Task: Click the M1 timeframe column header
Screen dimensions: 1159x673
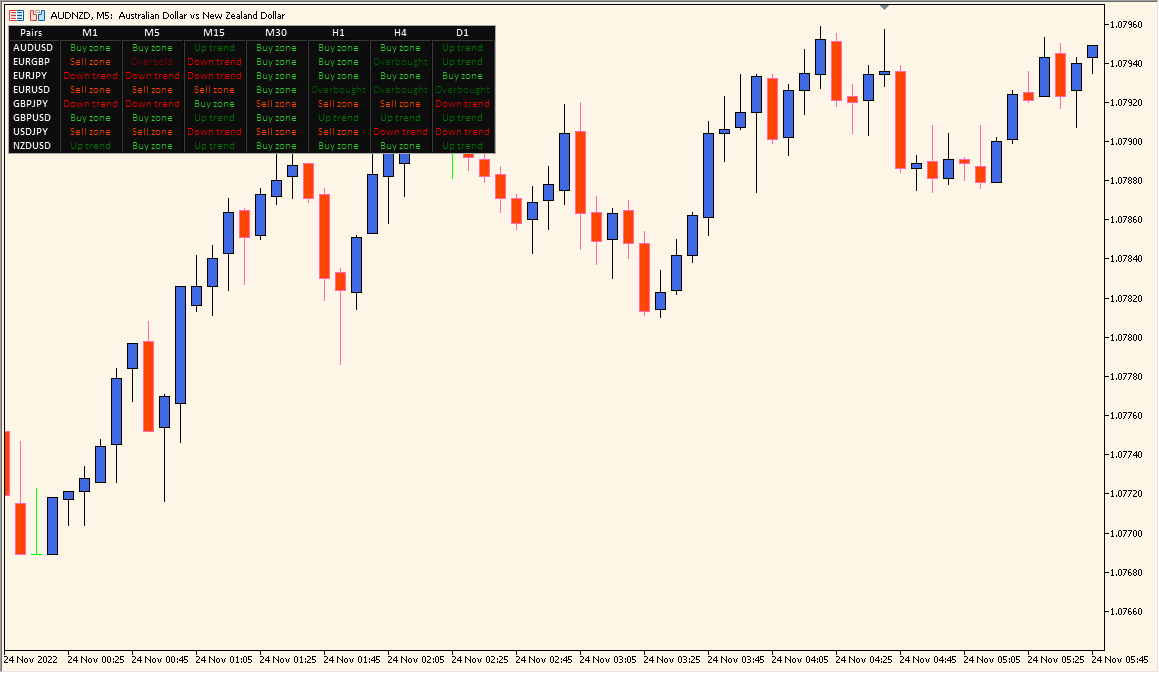Action: click(x=90, y=32)
